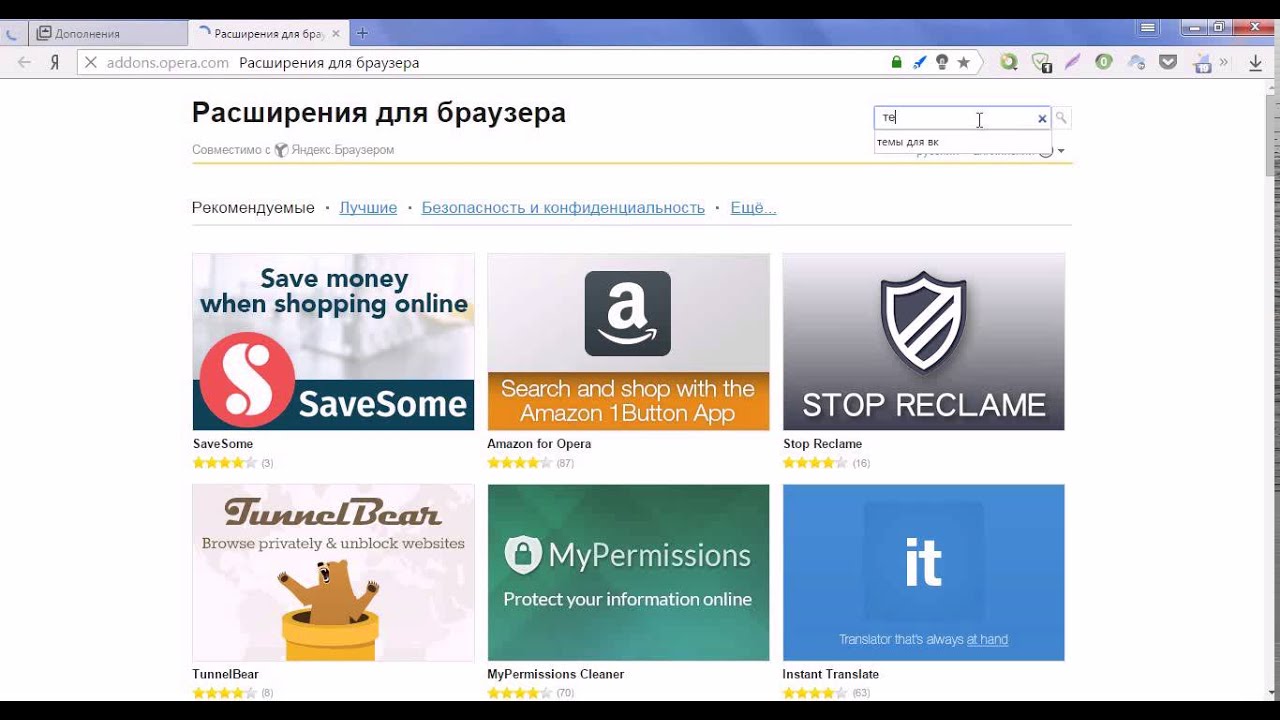This screenshot has width=1280, height=720.
Task: Open the green circular extension with arrow
Action: pyautogui.click(x=1009, y=62)
